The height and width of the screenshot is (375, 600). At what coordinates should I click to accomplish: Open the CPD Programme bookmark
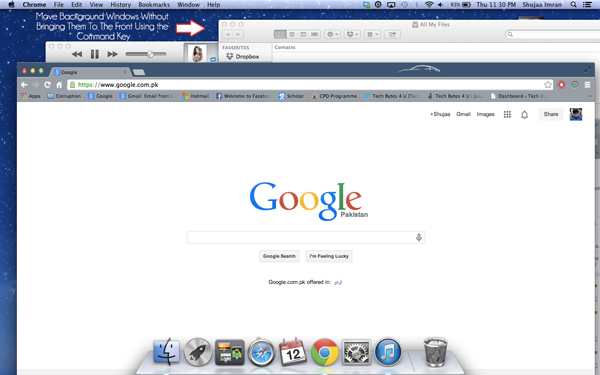pyautogui.click(x=334, y=96)
